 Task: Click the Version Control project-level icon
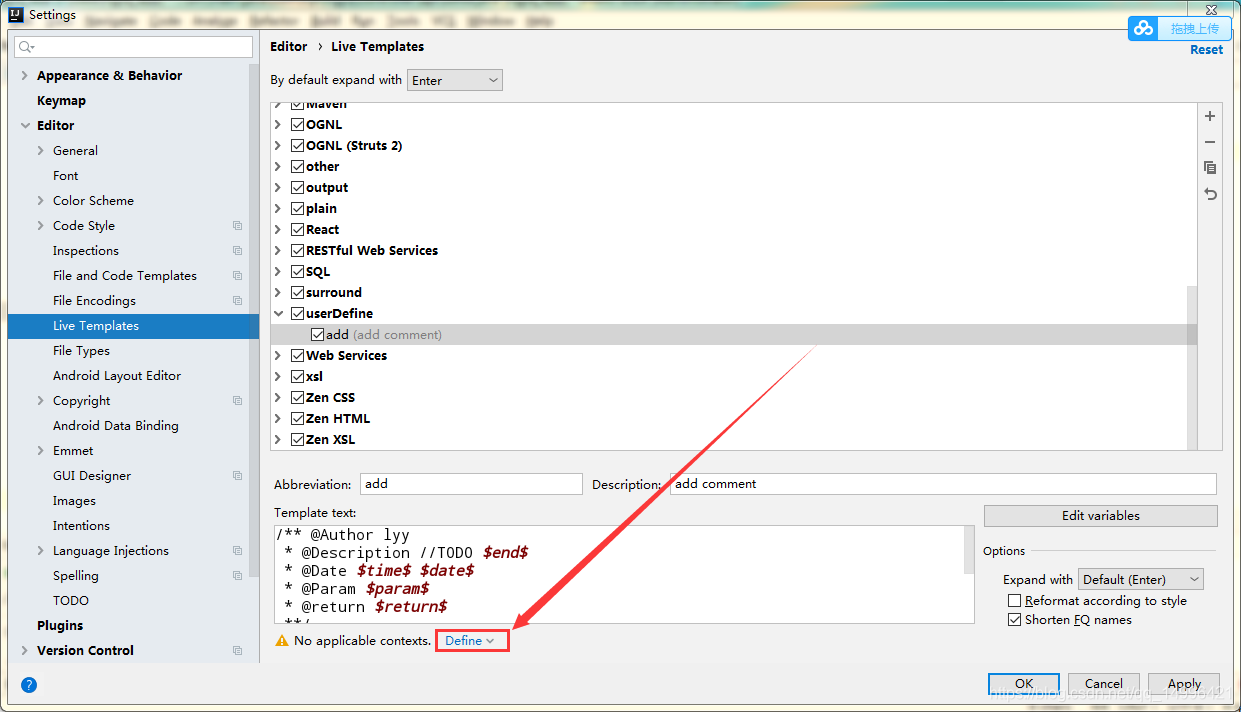[237, 651]
